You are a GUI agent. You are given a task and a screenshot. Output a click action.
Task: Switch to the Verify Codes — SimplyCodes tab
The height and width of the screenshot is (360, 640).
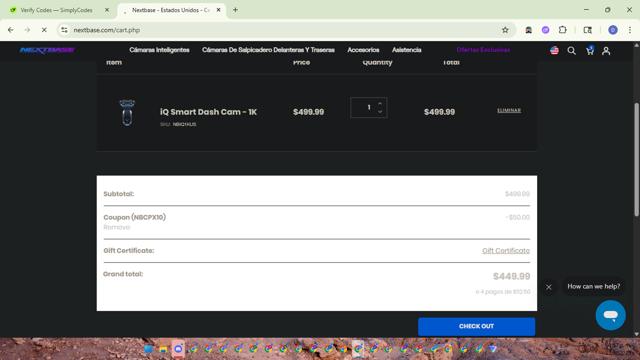click(x=56, y=10)
